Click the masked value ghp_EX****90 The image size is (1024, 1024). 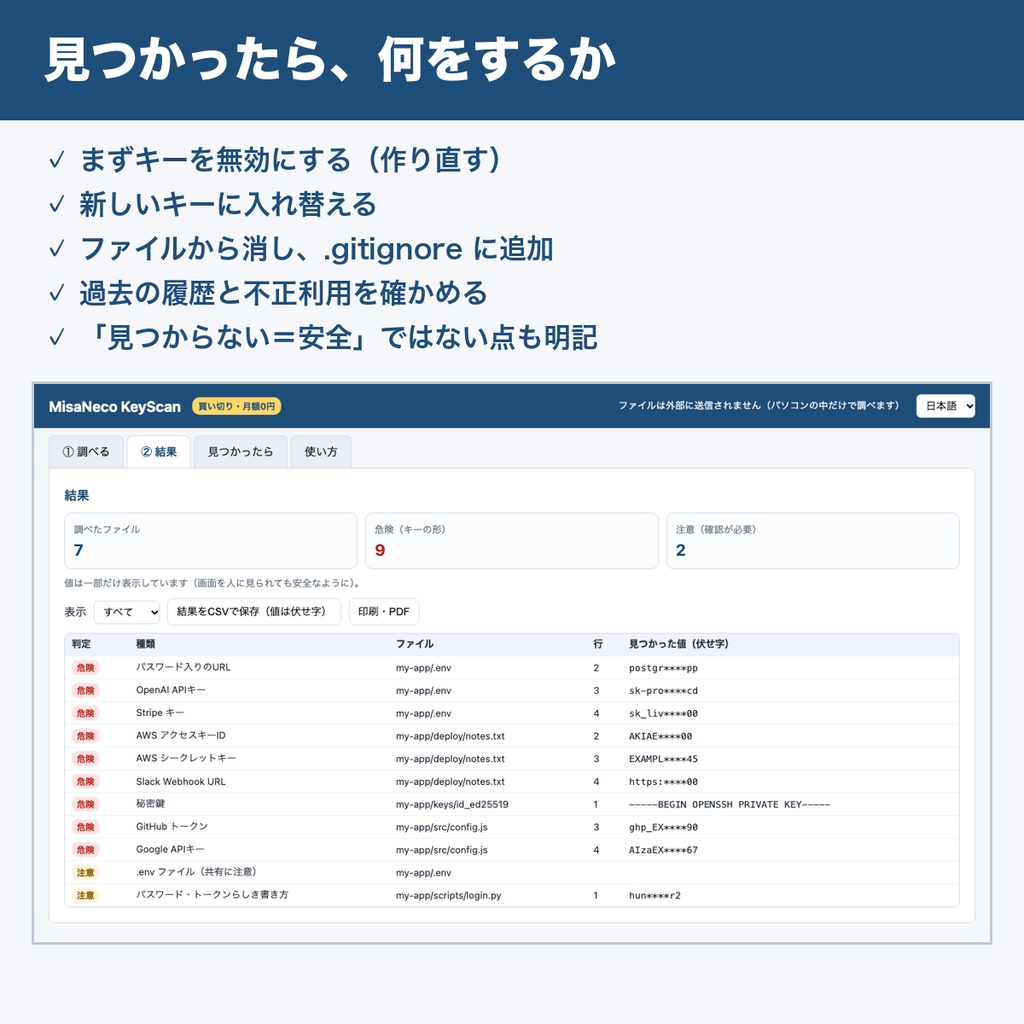click(x=664, y=827)
